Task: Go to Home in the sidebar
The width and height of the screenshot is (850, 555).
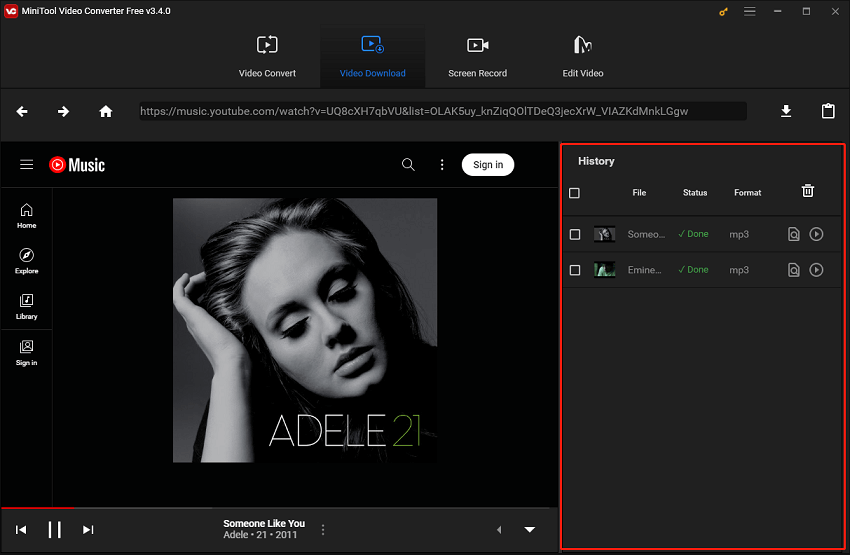Action: tap(27, 216)
